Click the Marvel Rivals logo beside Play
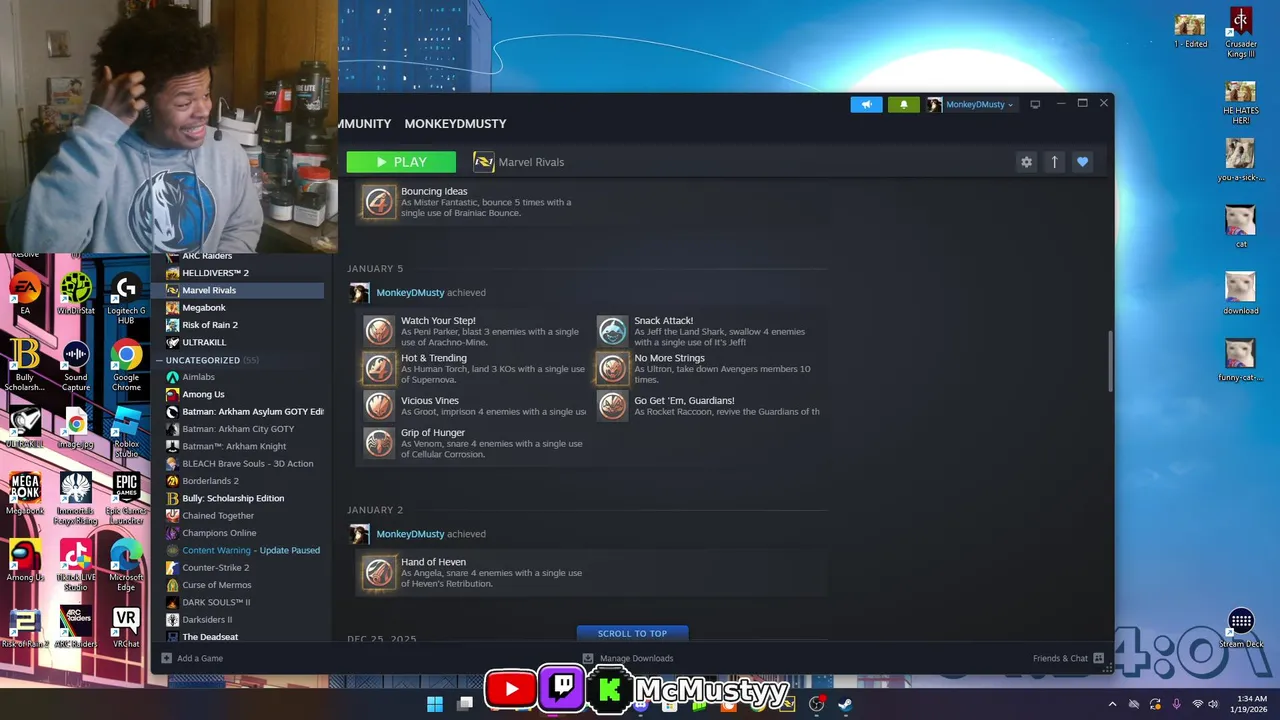1280x720 pixels. (x=484, y=162)
